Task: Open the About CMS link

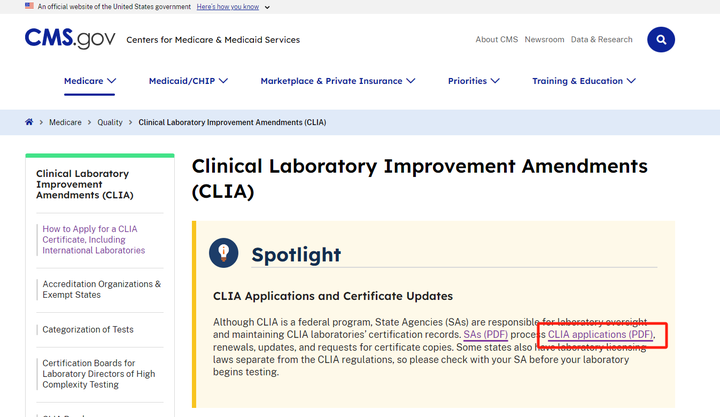Action: click(496, 39)
